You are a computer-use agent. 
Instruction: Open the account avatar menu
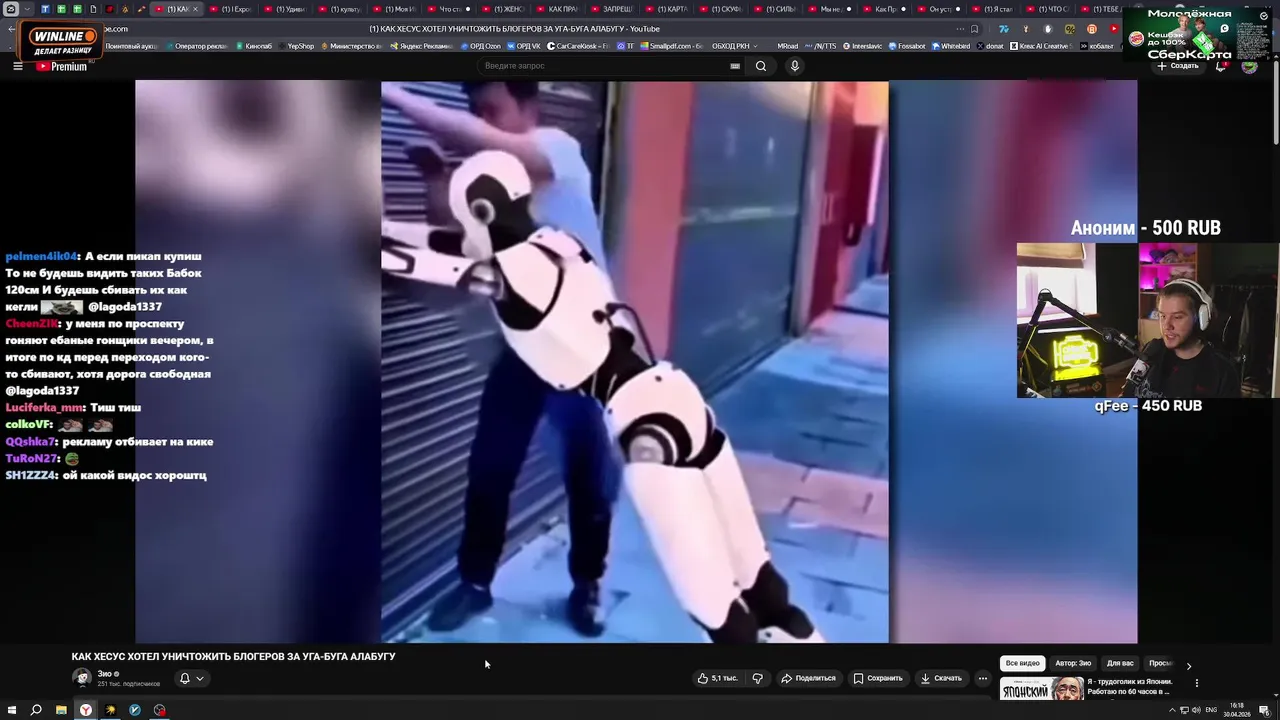[x=1249, y=66]
